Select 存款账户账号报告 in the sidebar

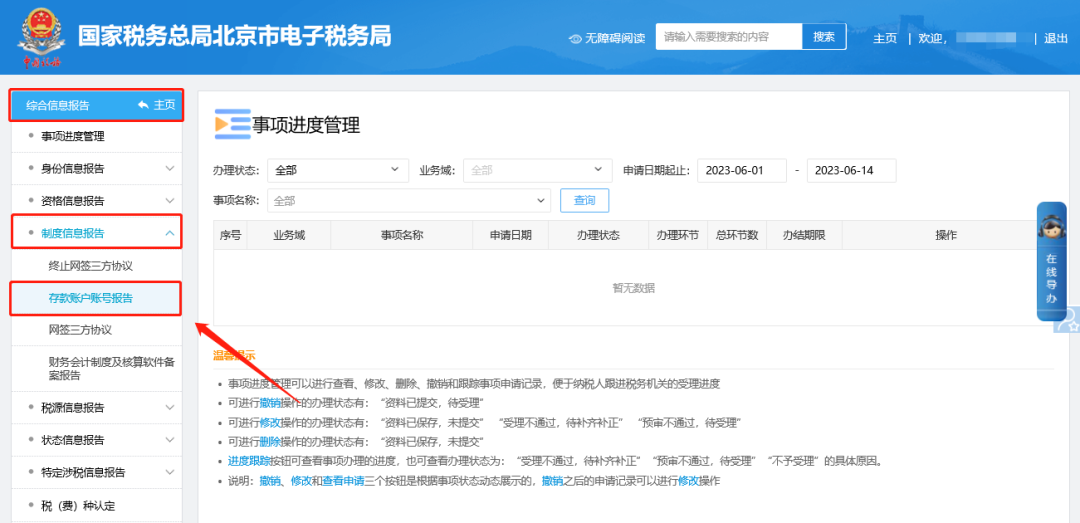click(x=90, y=298)
